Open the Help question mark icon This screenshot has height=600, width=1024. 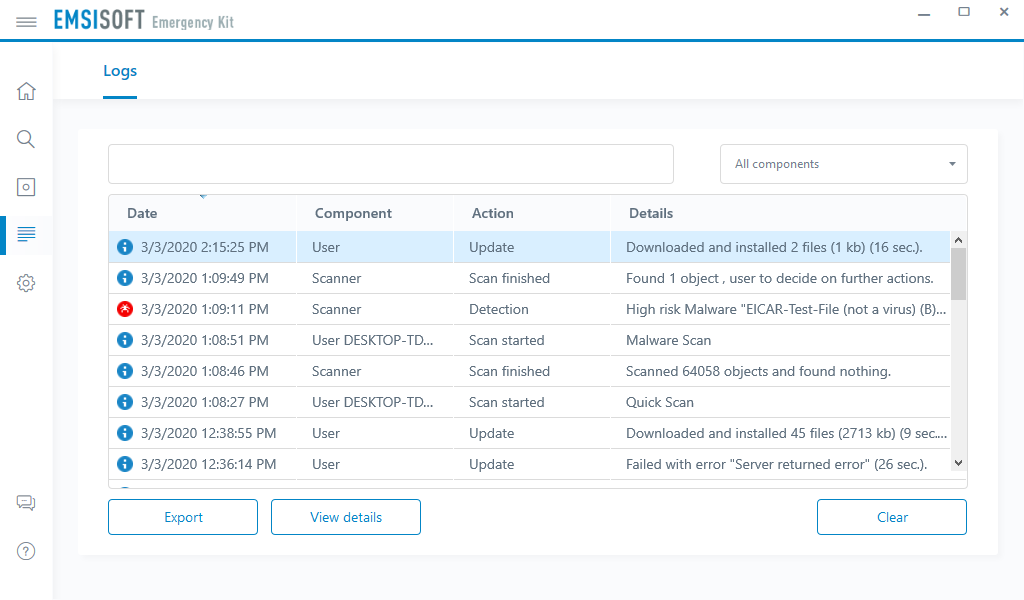pos(27,551)
